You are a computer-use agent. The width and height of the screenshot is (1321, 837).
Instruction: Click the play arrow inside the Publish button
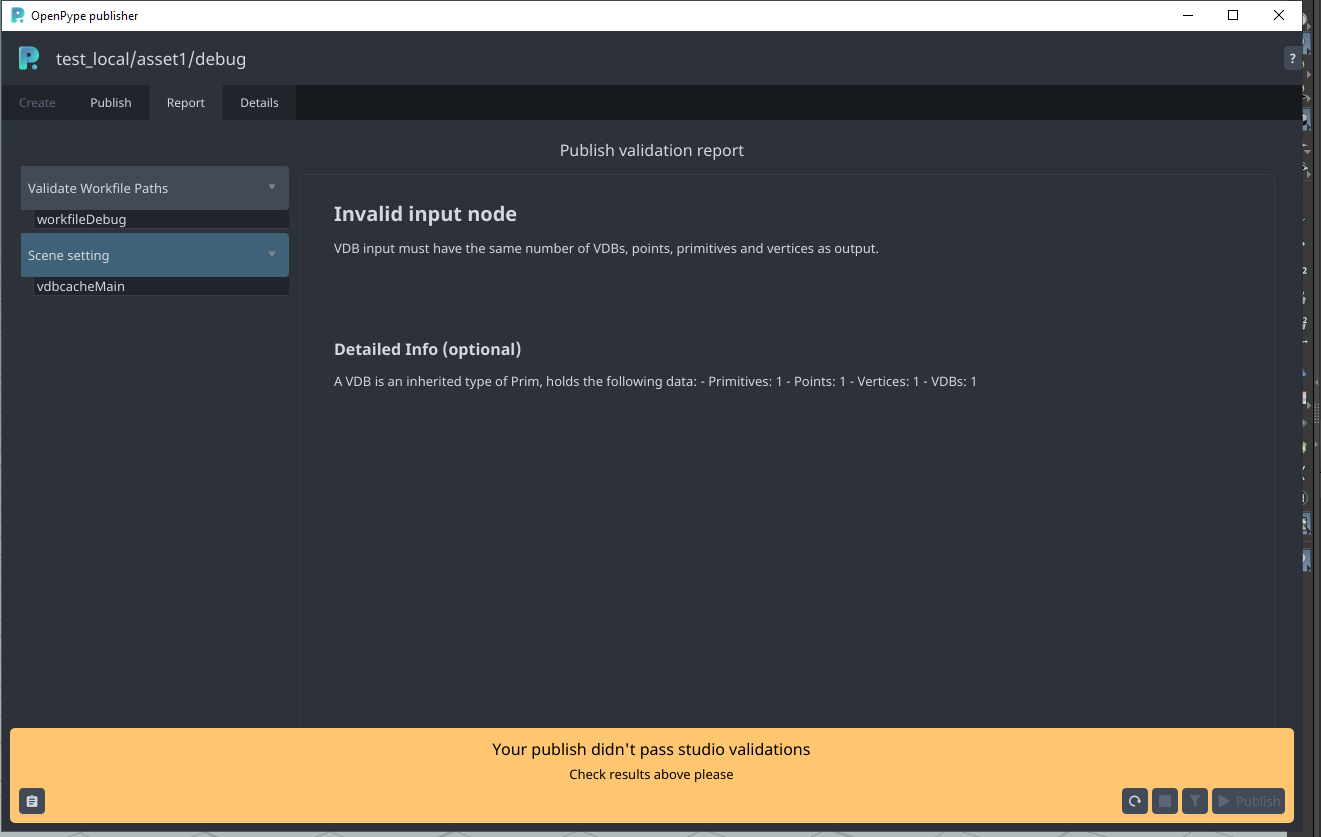[1223, 801]
